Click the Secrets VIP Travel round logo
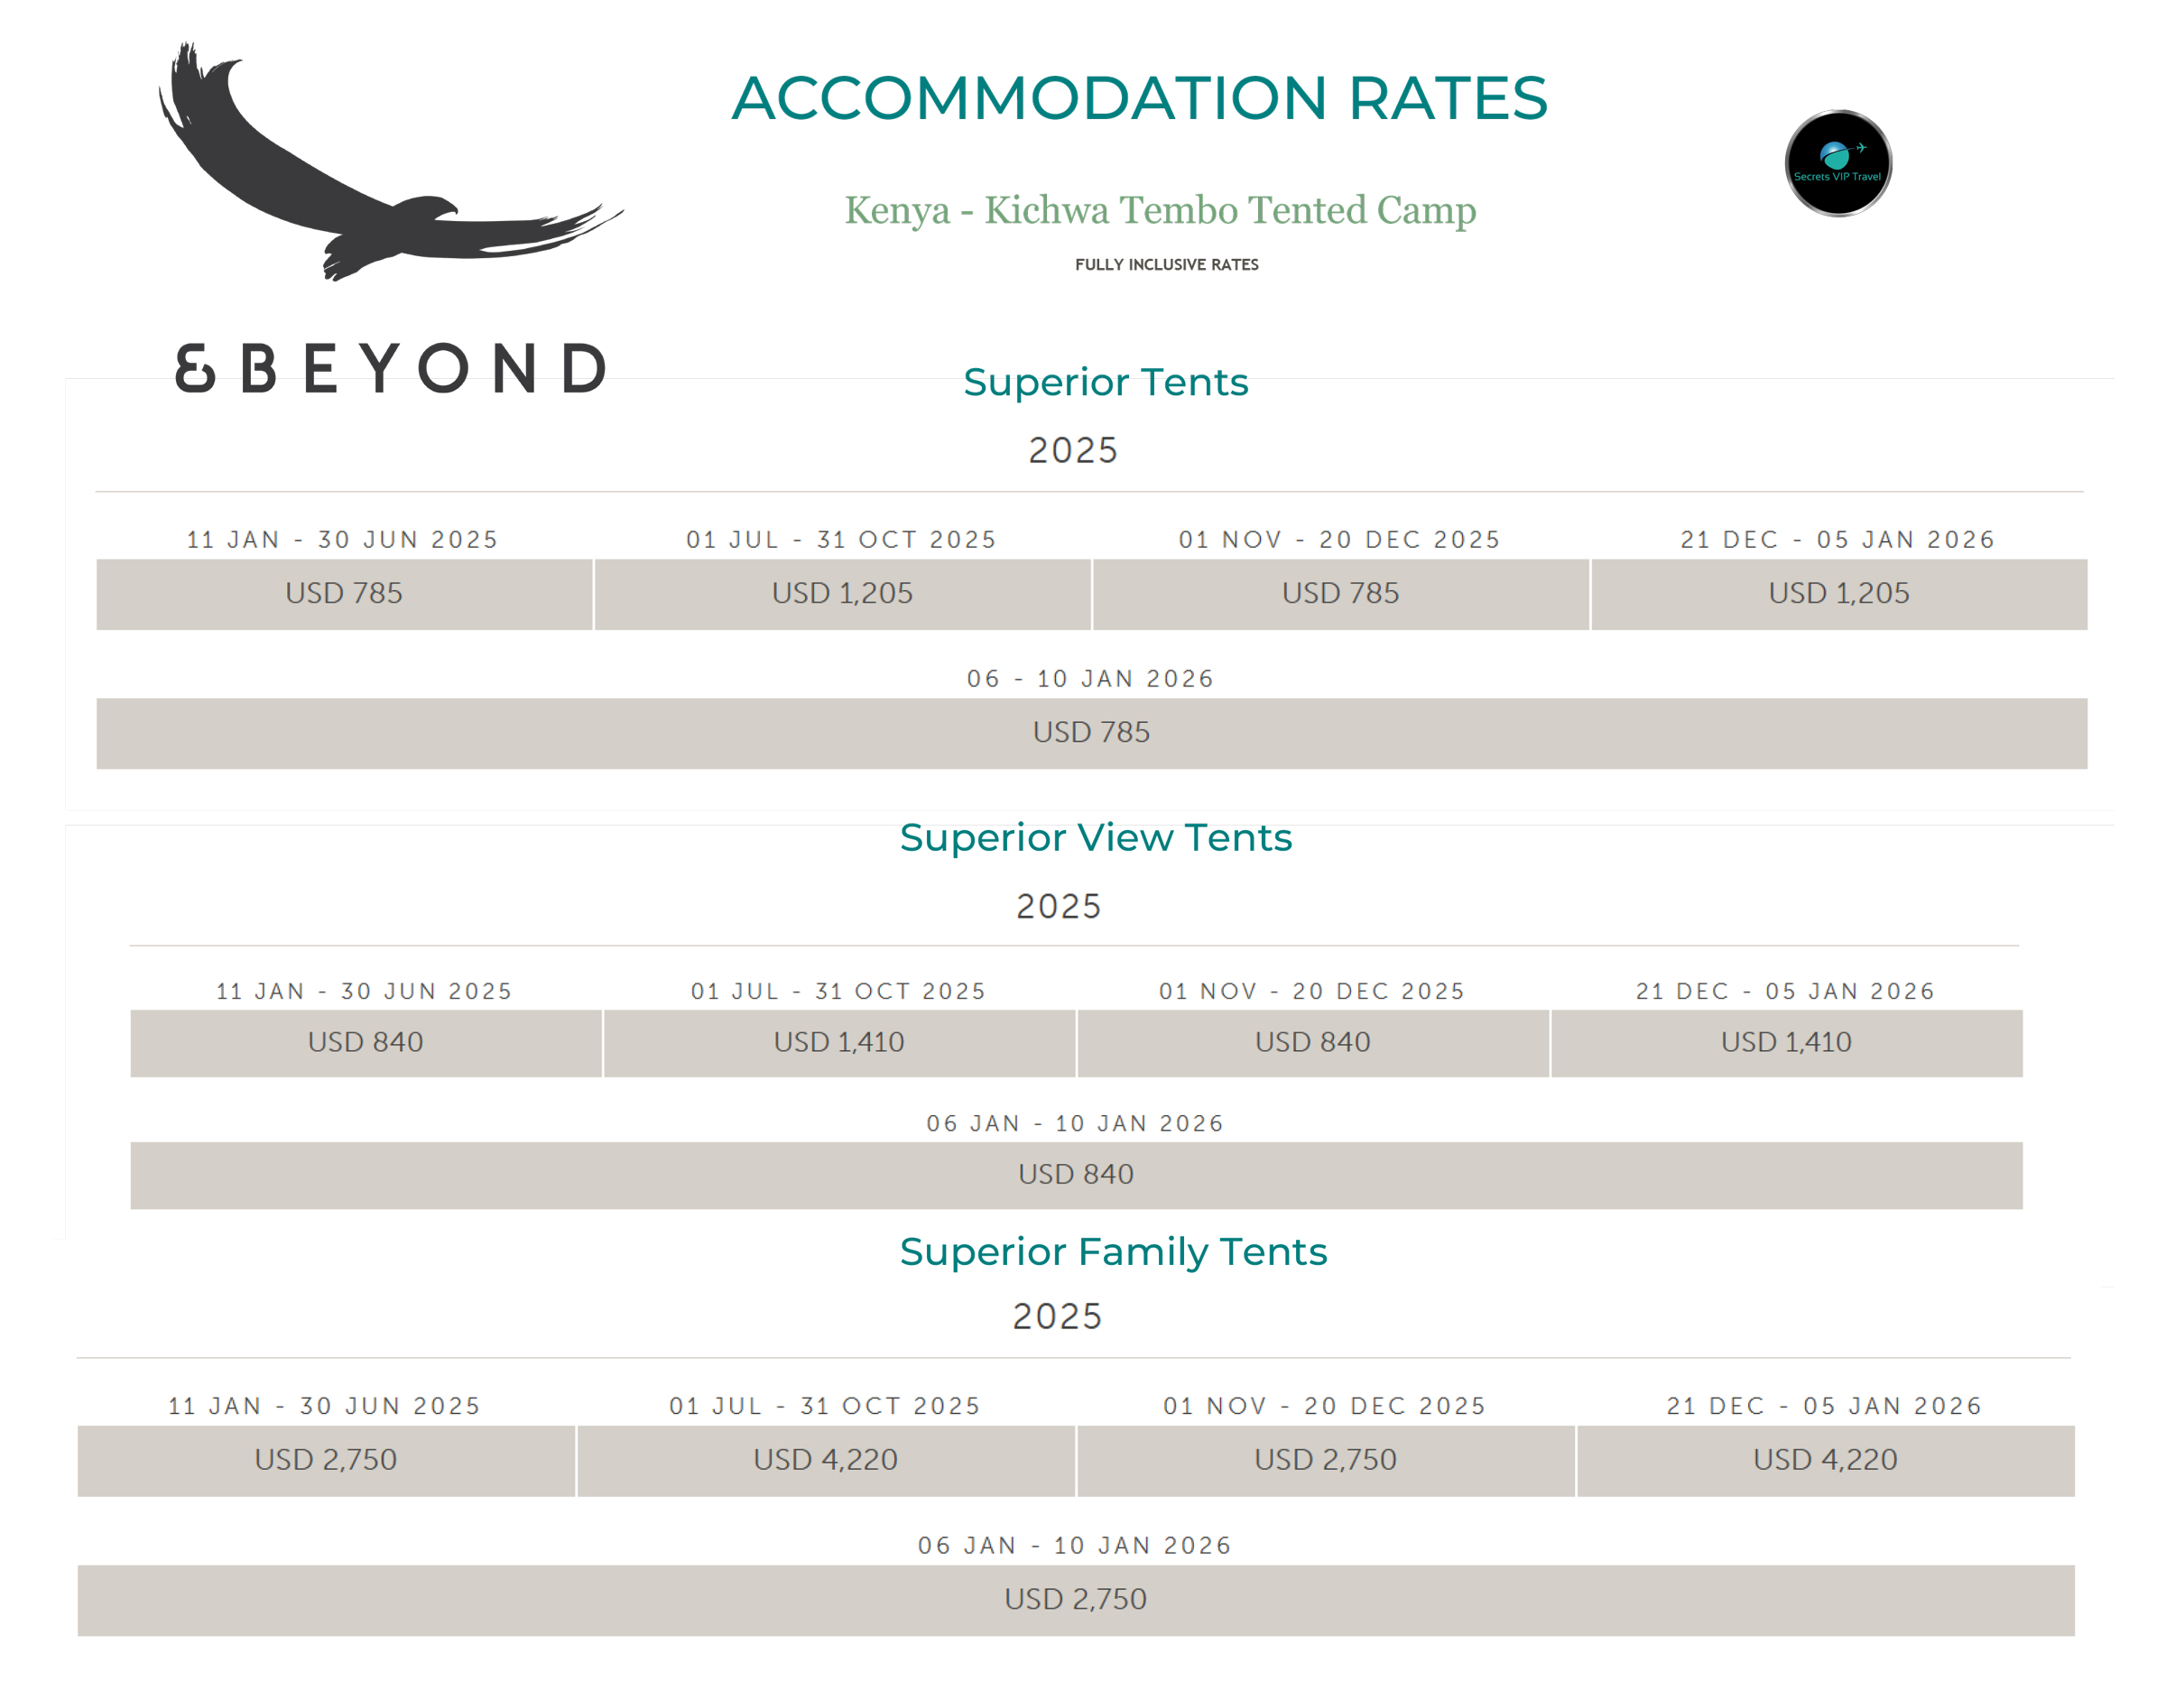2166x1708 pixels. click(1838, 163)
